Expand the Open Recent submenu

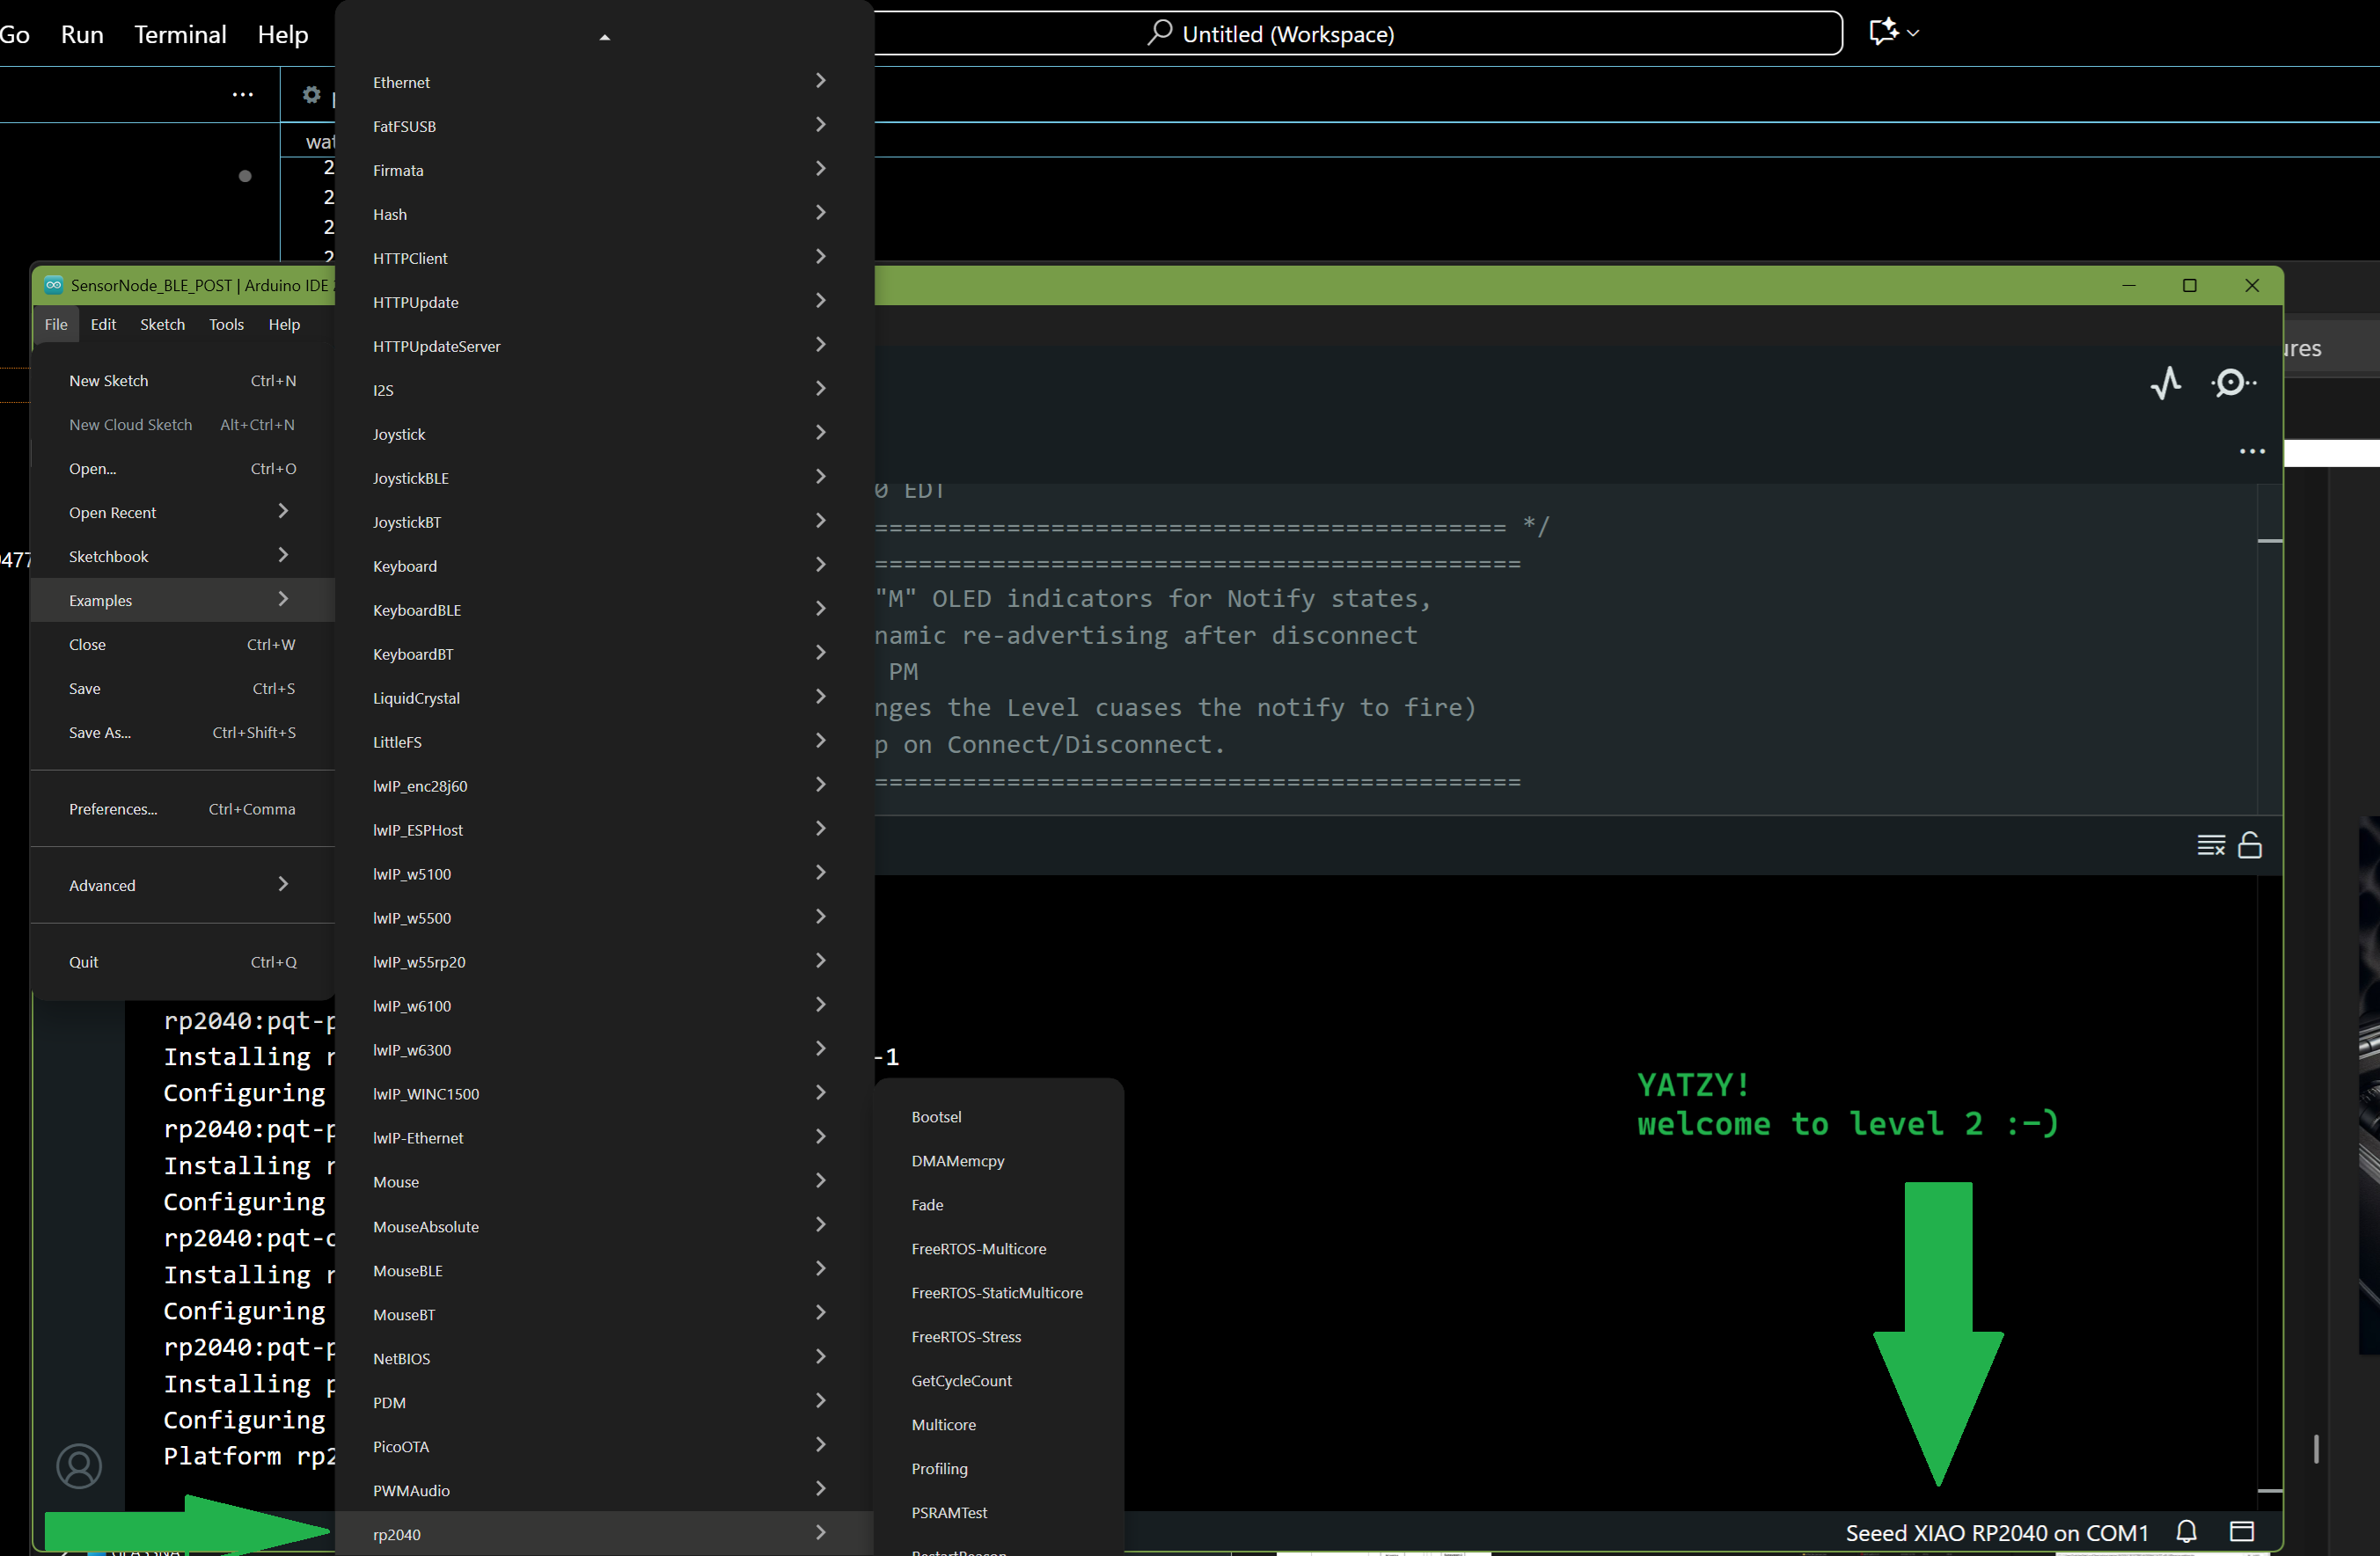[x=180, y=512]
